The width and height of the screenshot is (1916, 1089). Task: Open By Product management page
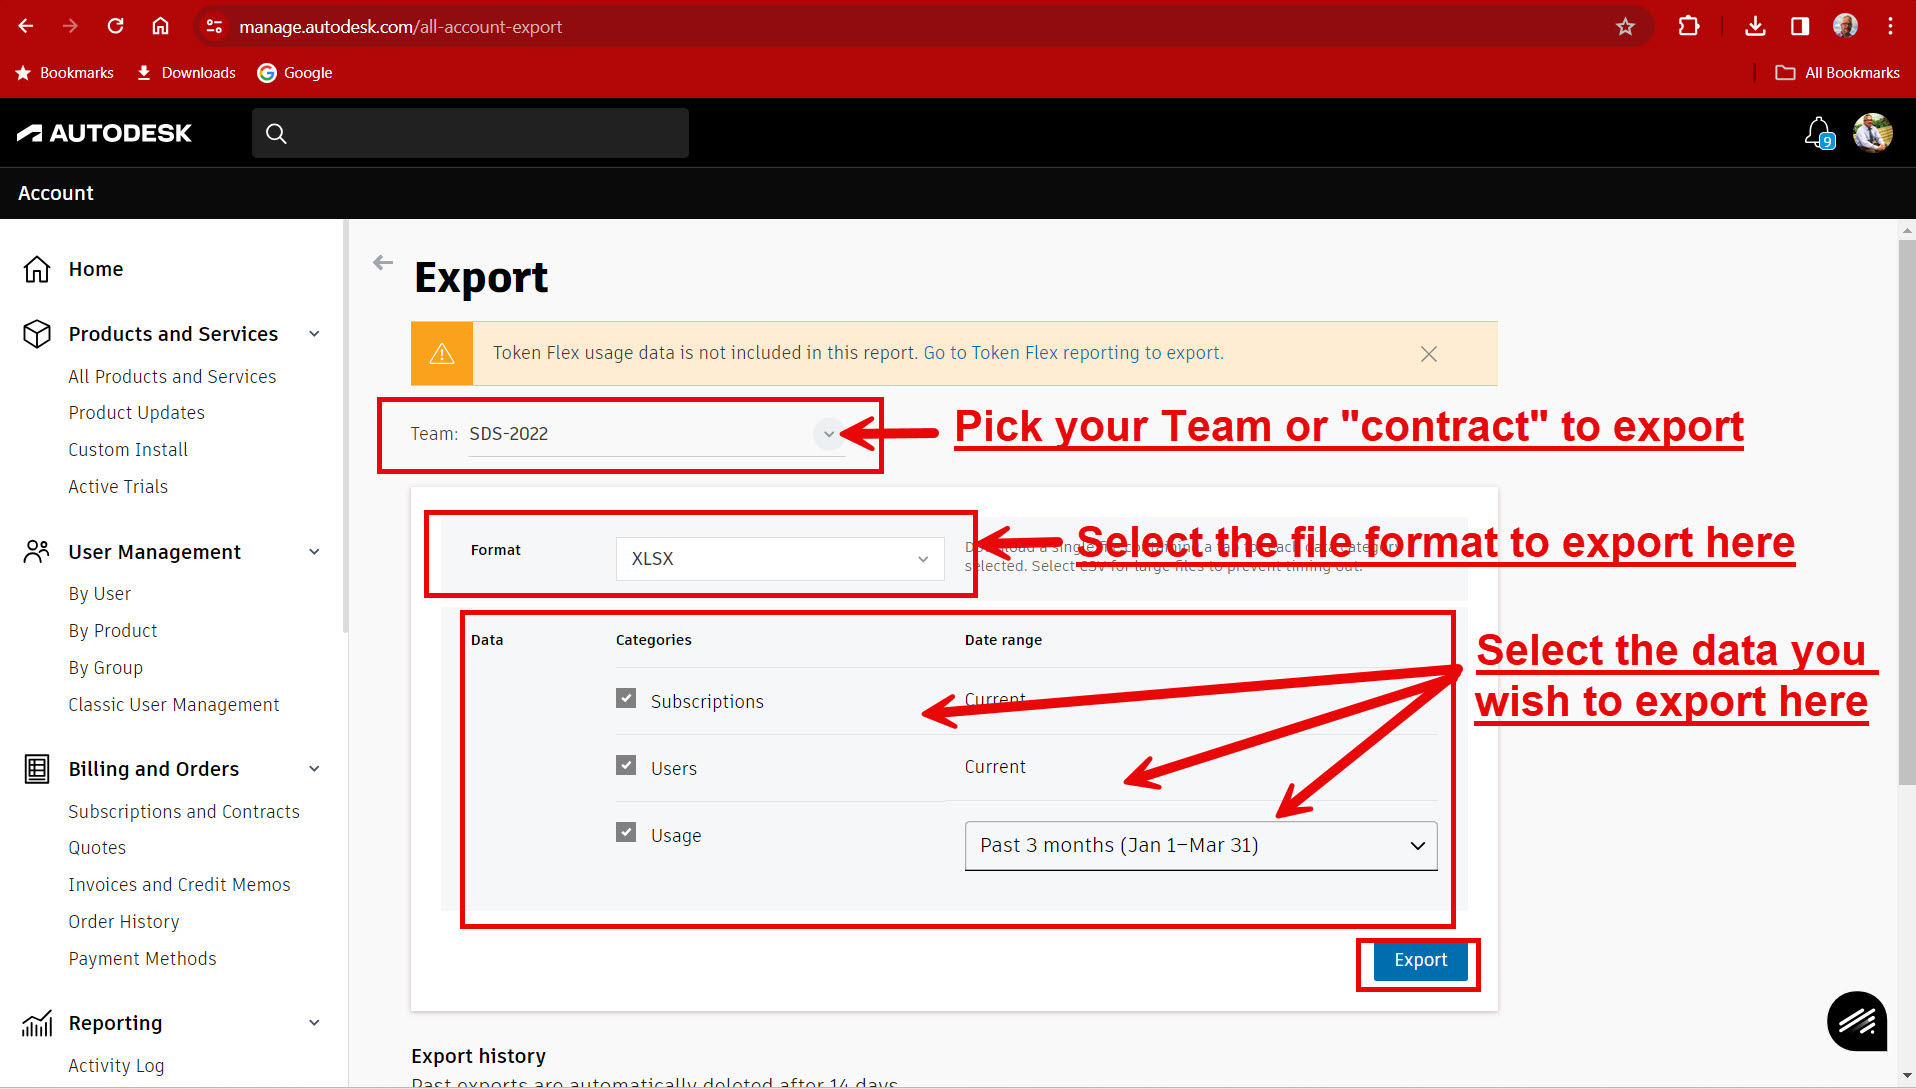click(113, 631)
